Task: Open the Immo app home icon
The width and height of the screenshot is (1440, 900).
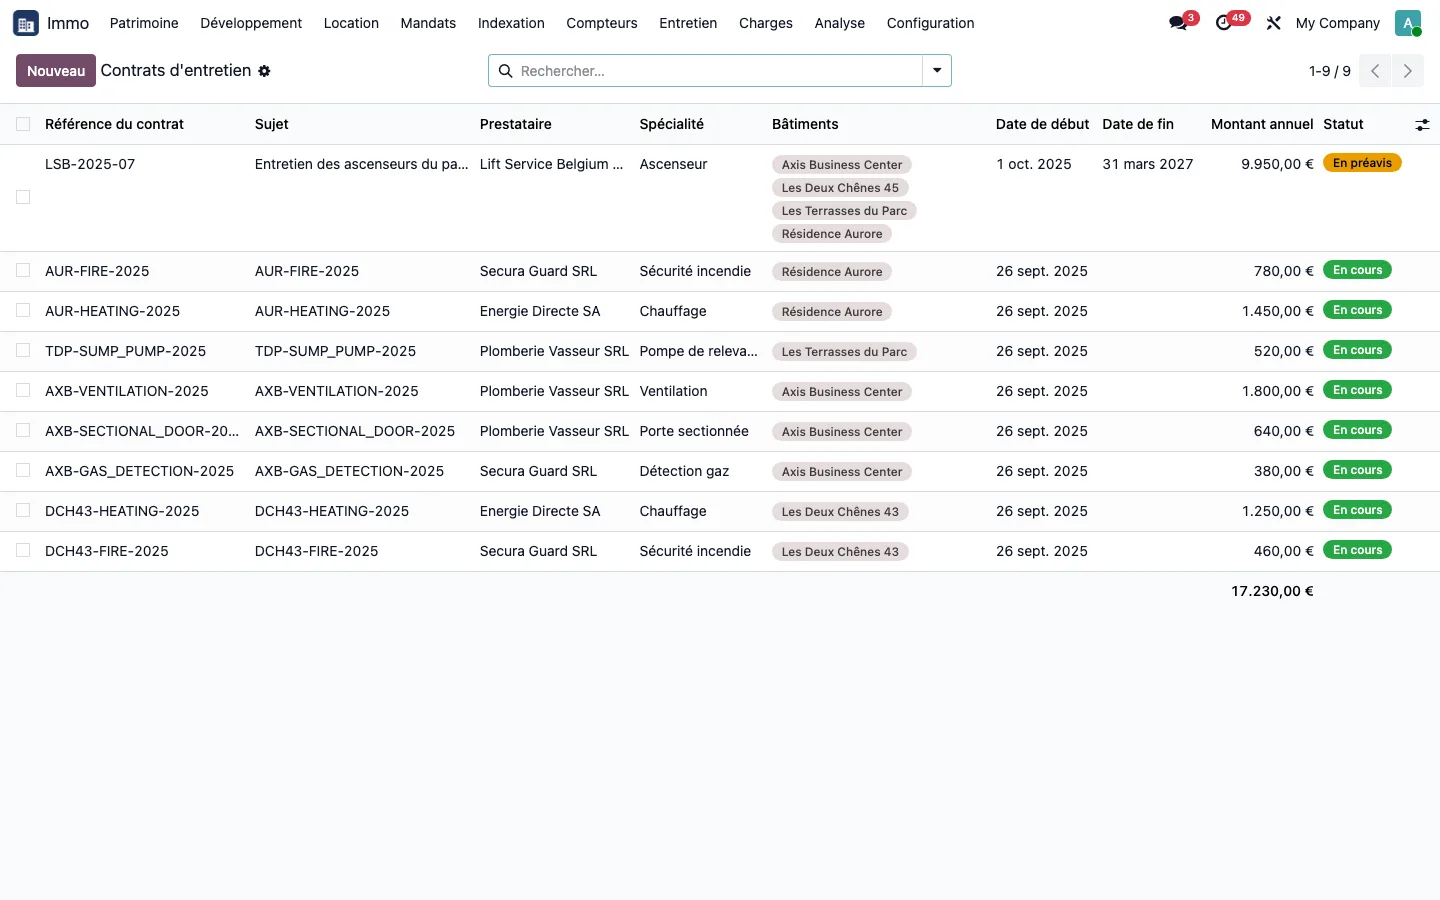Action: [26, 23]
